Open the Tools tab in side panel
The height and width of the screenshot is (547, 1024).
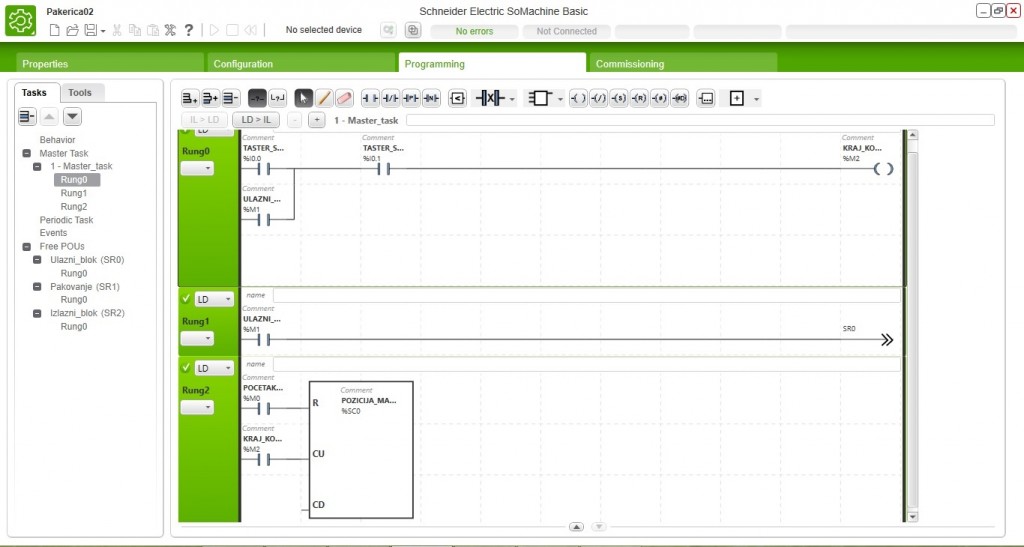click(80, 93)
